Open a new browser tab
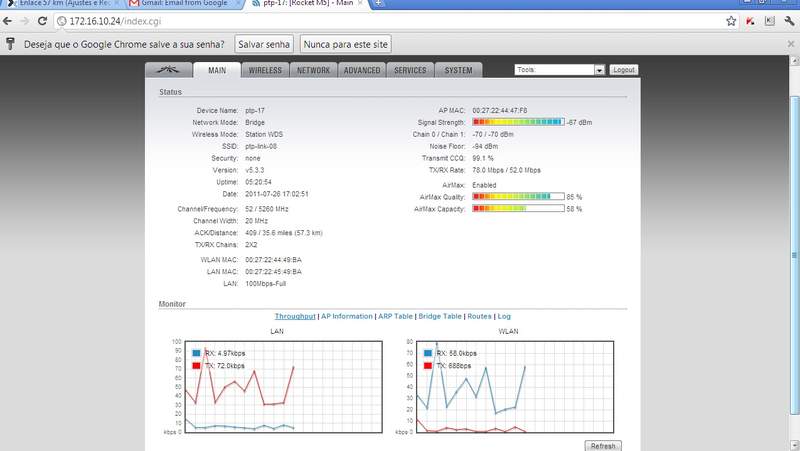This screenshot has width=800, height=451. pyautogui.click(x=379, y=3)
